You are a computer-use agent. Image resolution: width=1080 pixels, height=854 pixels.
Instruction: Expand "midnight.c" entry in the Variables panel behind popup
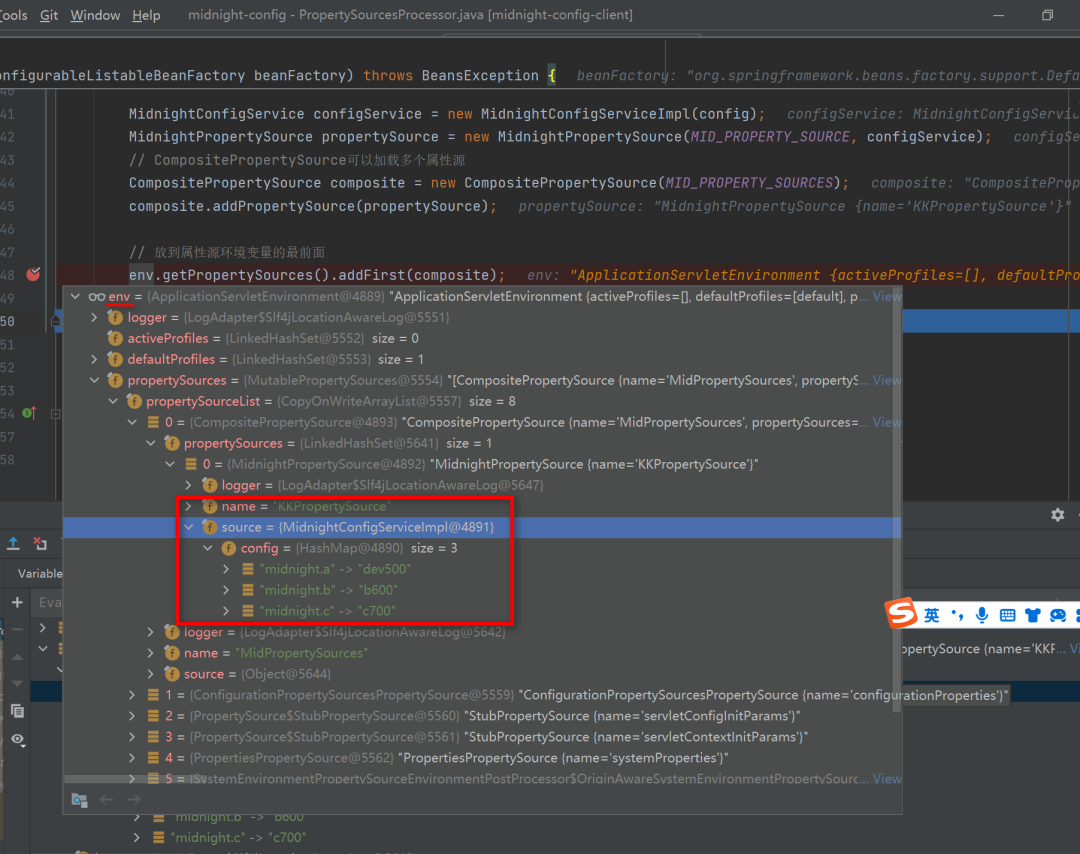137,837
